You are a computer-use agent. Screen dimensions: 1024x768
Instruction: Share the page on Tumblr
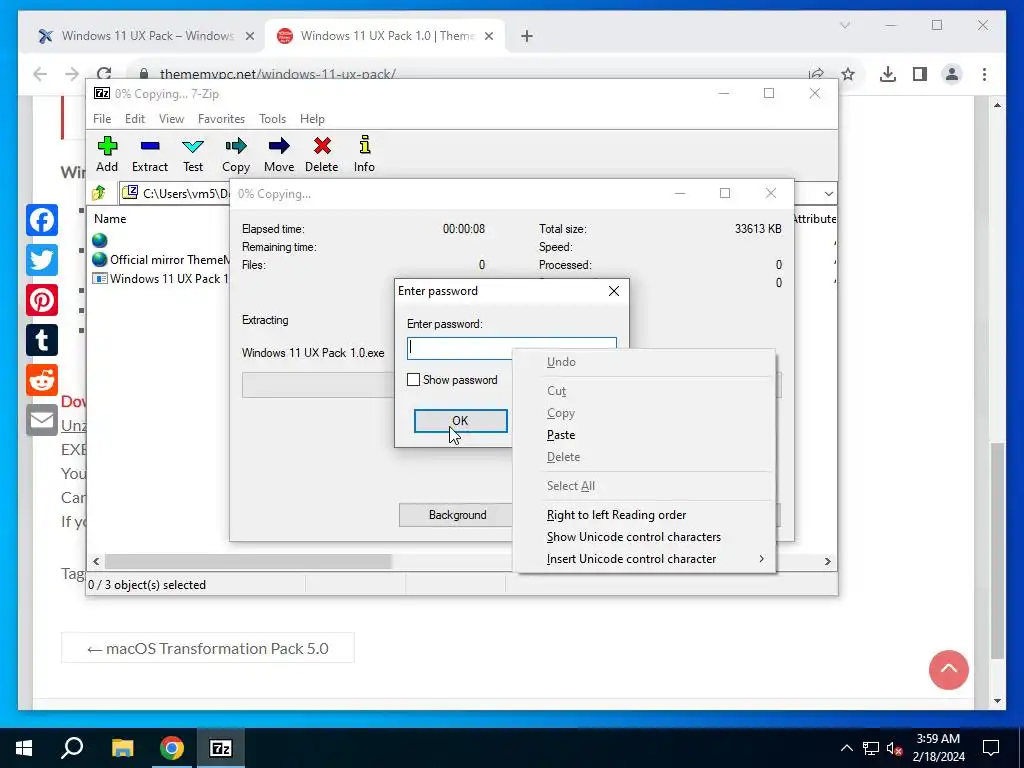42,340
